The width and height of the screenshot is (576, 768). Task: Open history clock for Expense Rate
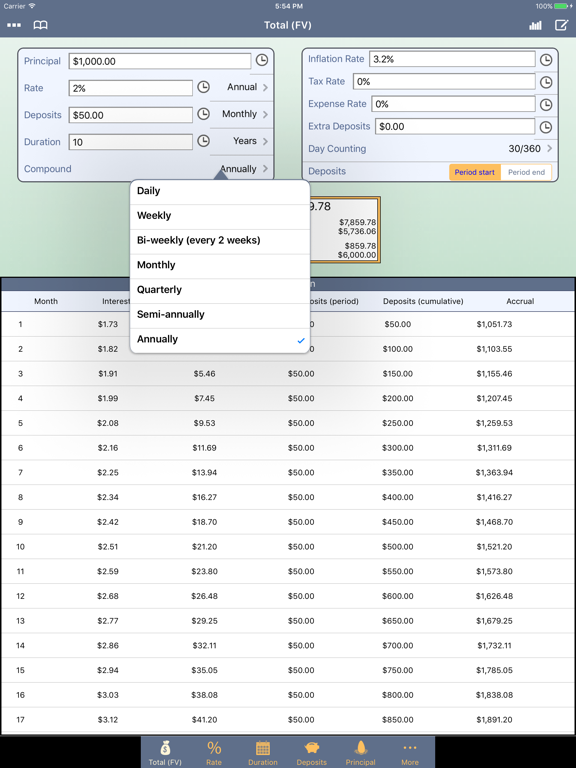pyautogui.click(x=546, y=105)
